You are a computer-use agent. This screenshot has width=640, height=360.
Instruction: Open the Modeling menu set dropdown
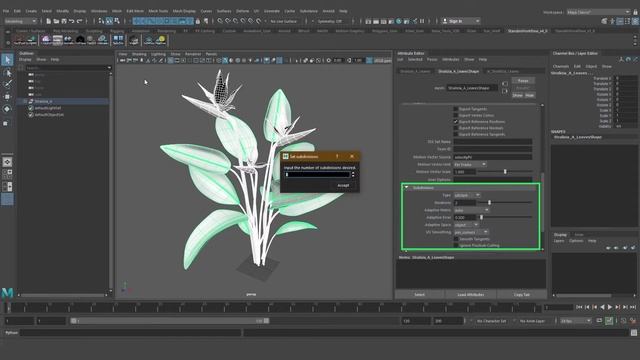(x=20, y=21)
